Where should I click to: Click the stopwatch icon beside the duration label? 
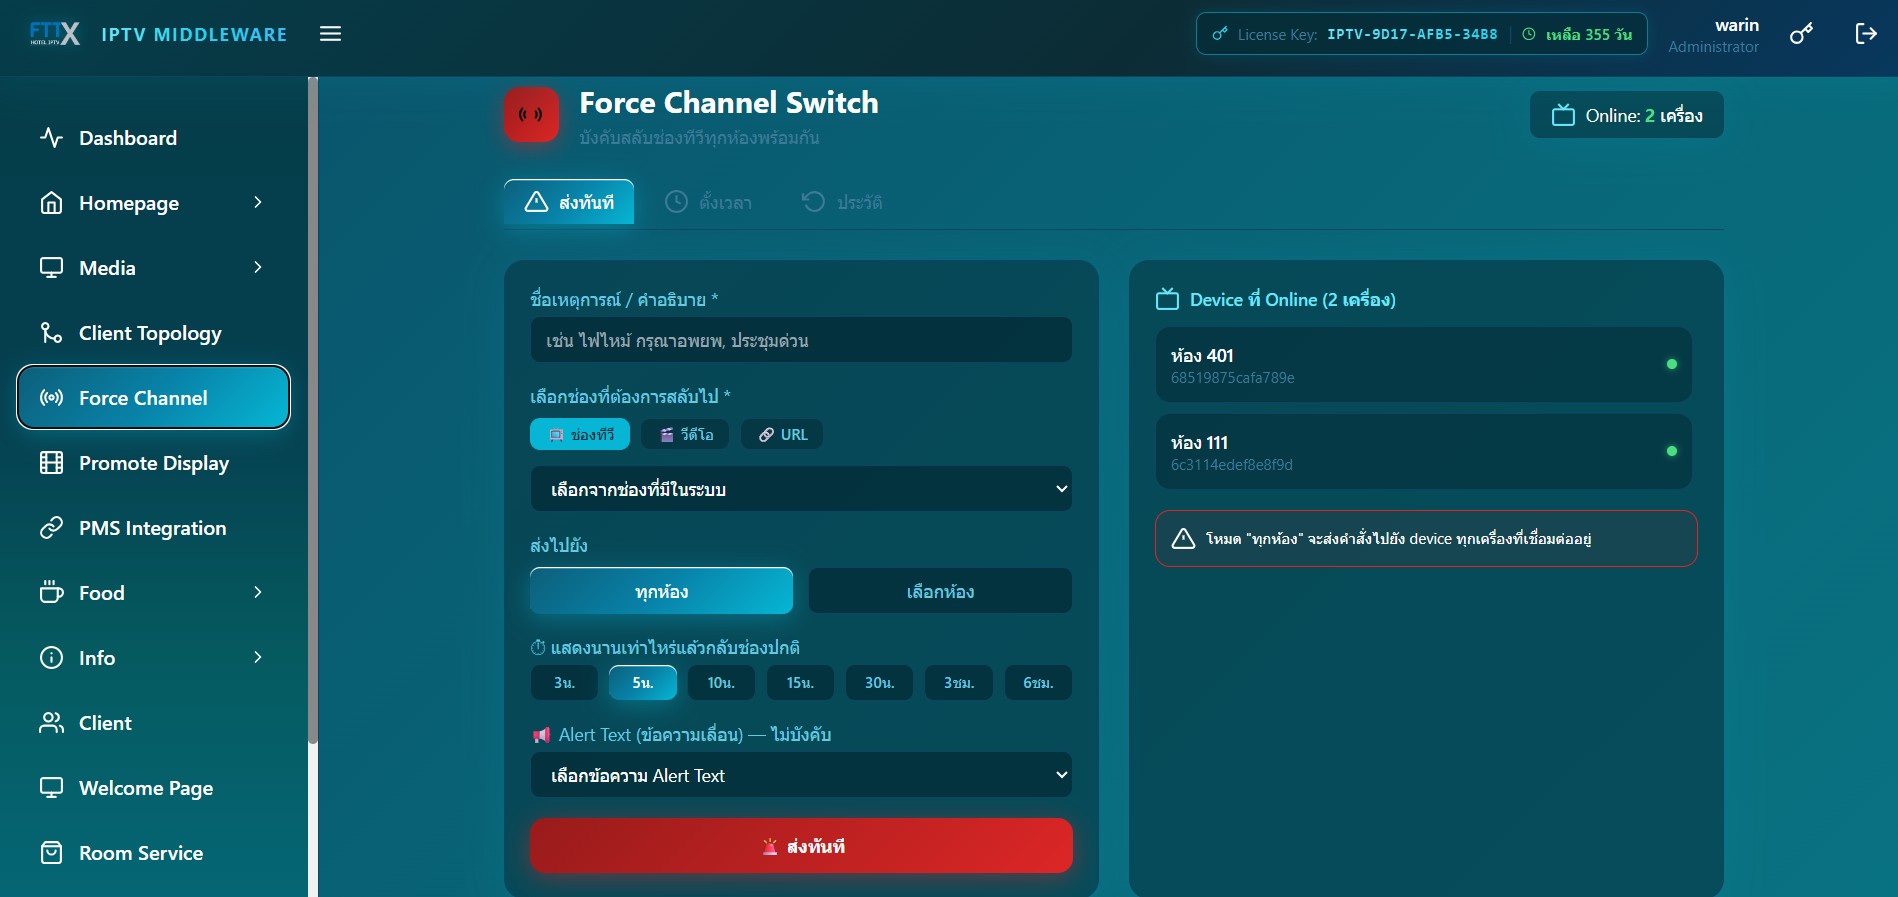[538, 648]
